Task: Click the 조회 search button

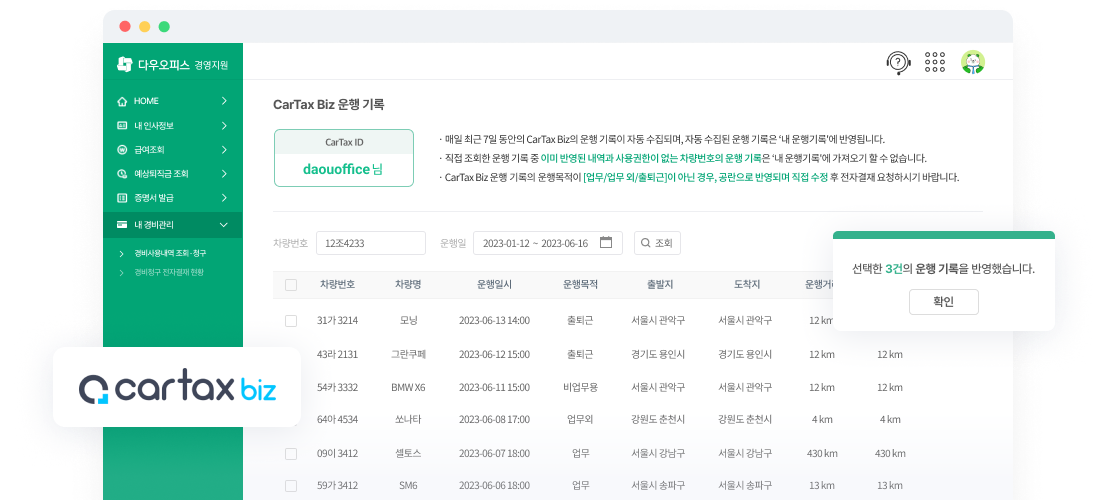Action: 657,243
